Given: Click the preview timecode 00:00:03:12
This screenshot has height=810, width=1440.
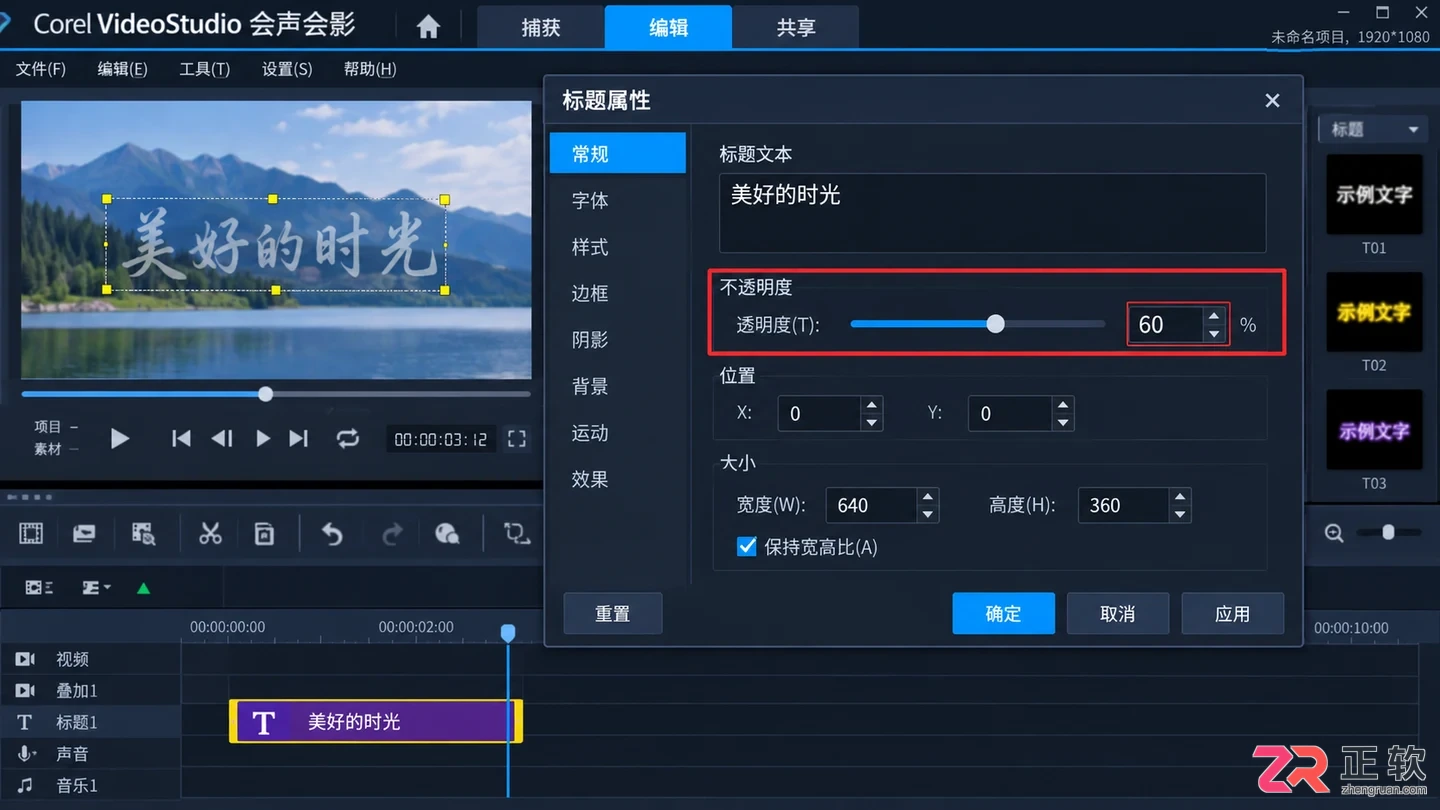Looking at the screenshot, I should pos(441,439).
